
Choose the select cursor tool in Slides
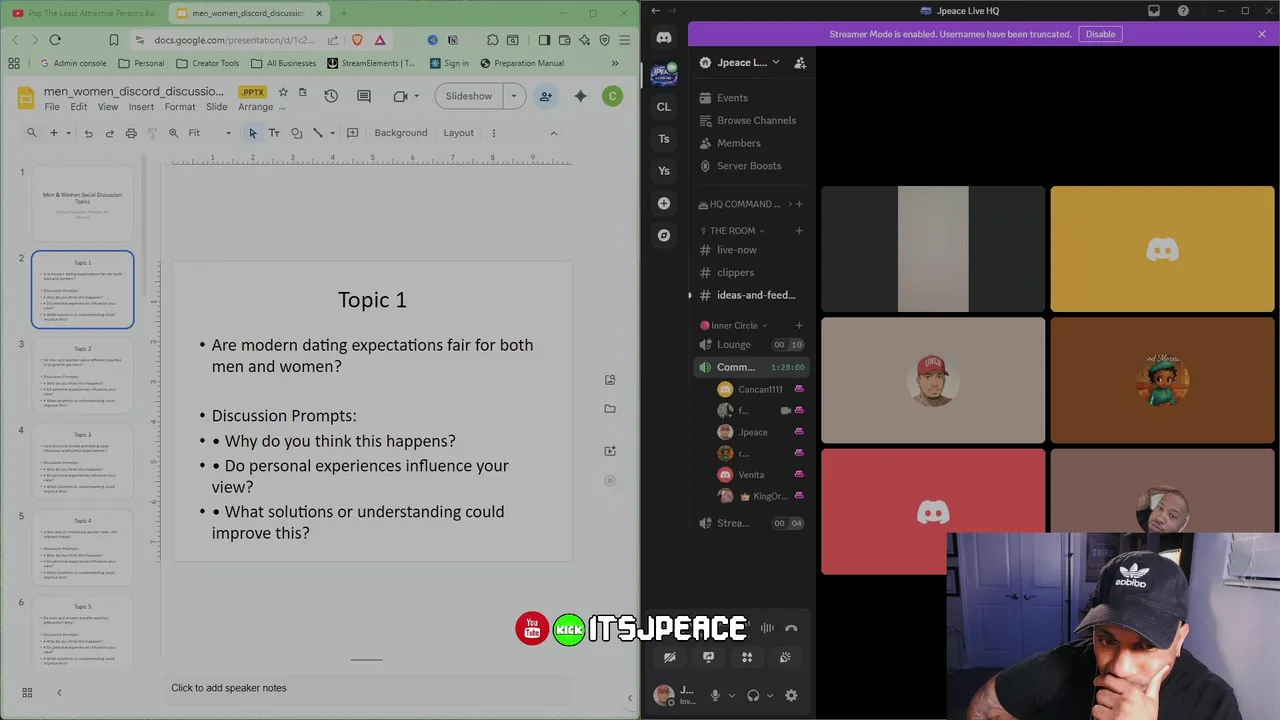(x=252, y=133)
